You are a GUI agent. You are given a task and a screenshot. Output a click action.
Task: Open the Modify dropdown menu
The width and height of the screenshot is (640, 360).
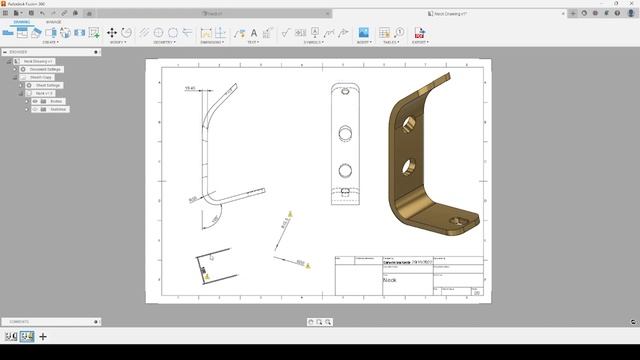click(x=118, y=42)
